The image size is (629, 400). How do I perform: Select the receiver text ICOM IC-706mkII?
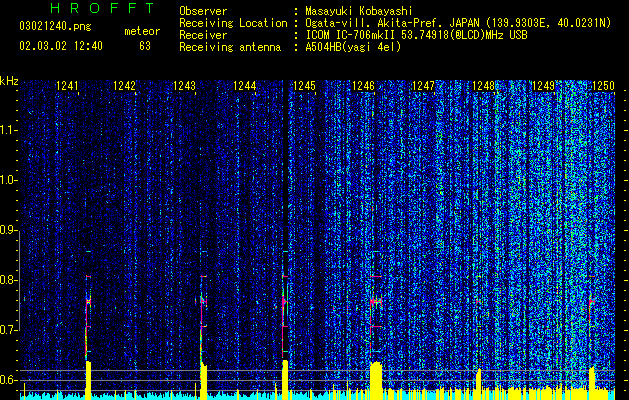pos(352,35)
